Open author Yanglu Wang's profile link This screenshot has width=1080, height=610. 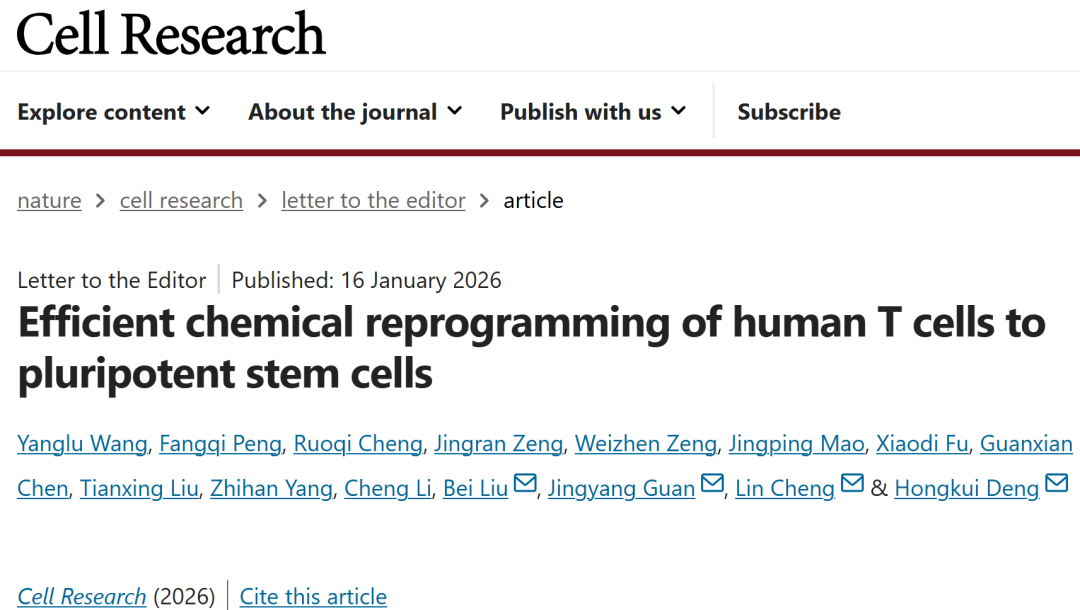tap(82, 444)
